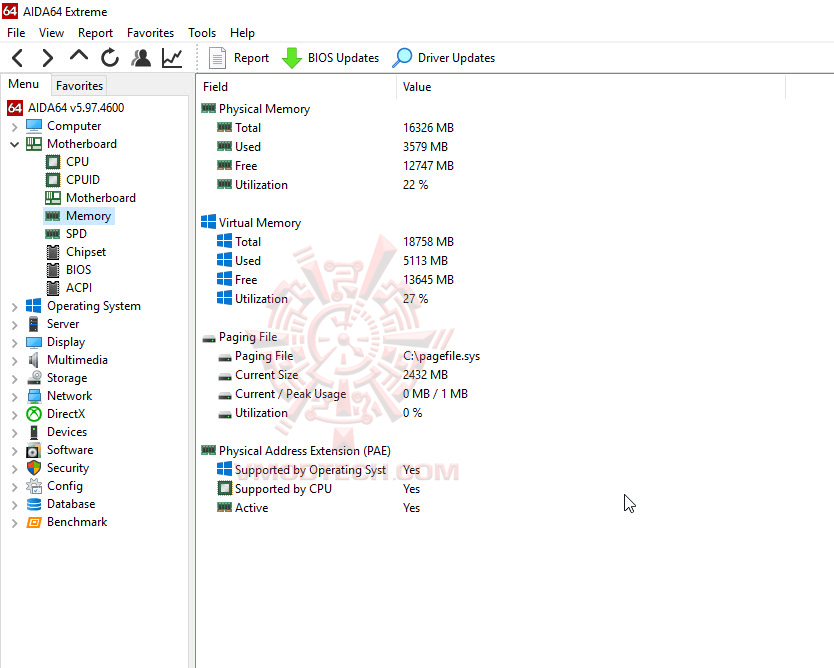Expand the Computer tree node
834x668 pixels.
click(x=14, y=127)
